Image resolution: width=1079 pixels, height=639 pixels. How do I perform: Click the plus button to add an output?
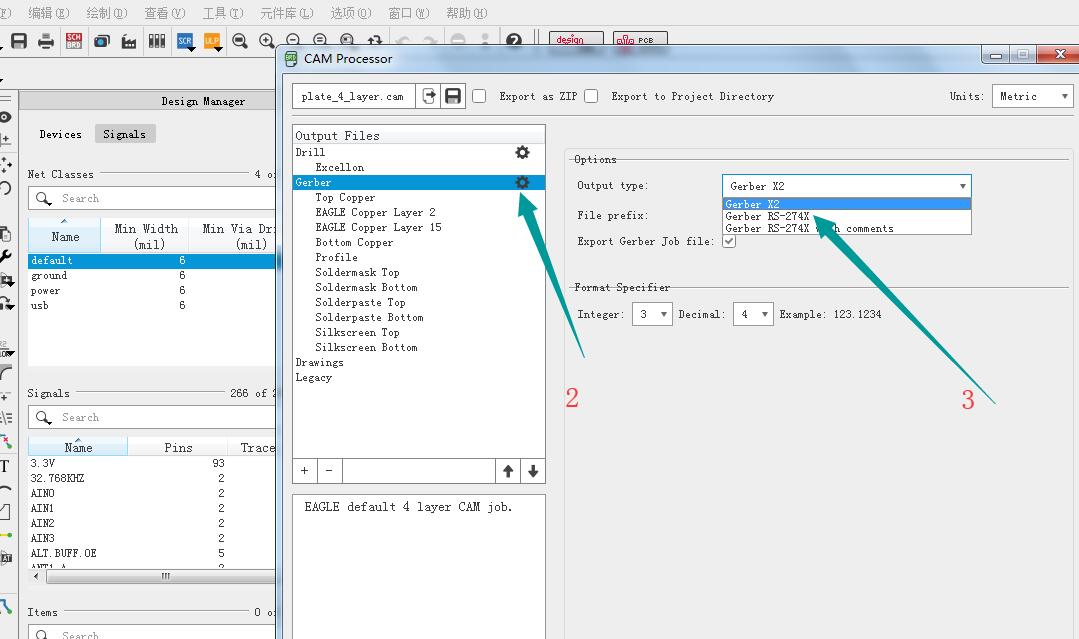(x=305, y=471)
